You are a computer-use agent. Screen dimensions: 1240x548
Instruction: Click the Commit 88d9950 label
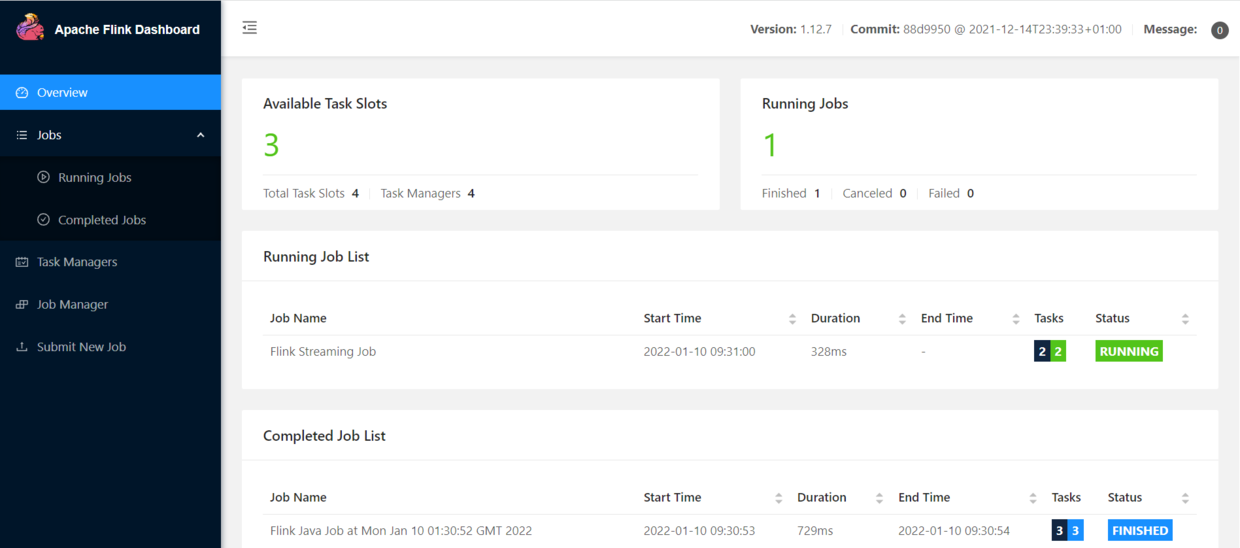click(x=986, y=30)
